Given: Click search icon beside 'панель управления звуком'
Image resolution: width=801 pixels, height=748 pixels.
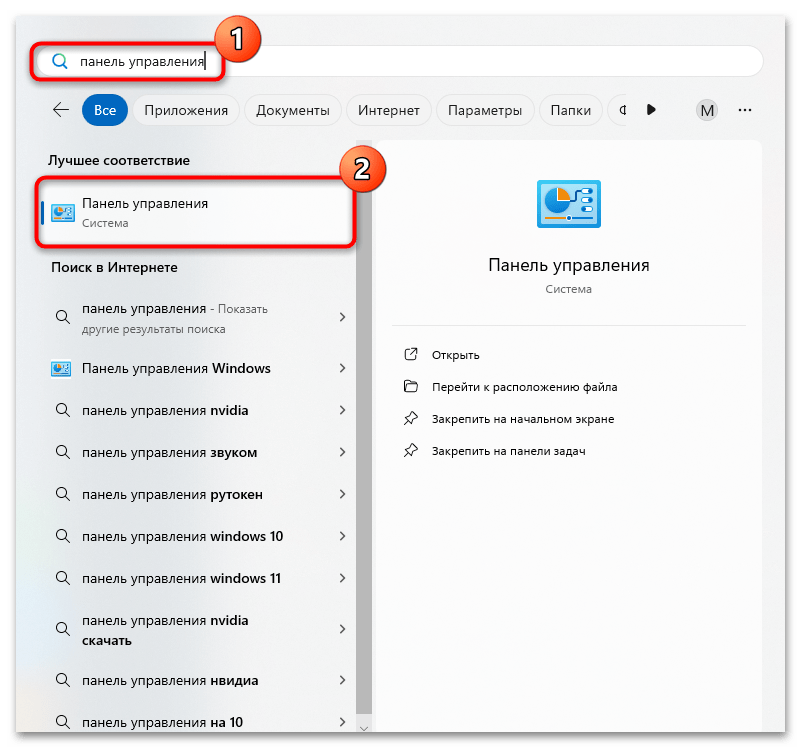Looking at the screenshot, I should tap(62, 452).
